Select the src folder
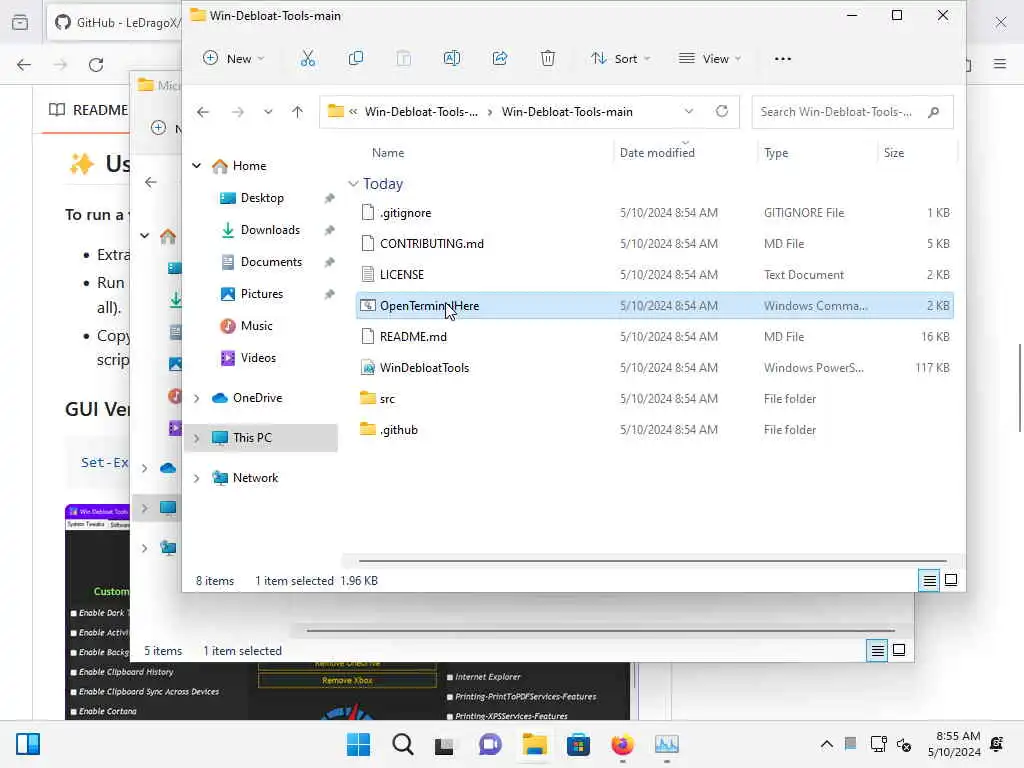Image resolution: width=1024 pixels, height=768 pixels. click(x=654, y=399)
